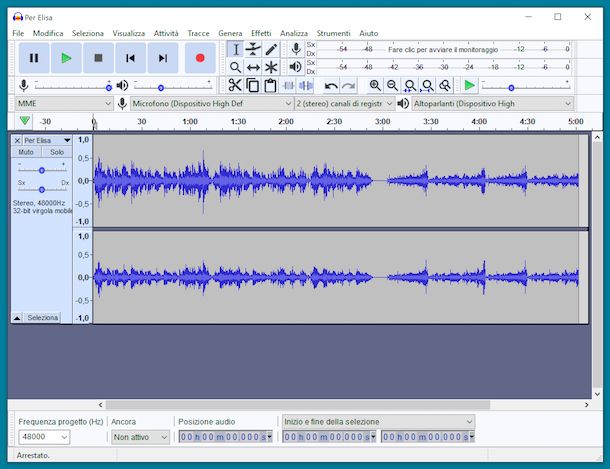
Task: Open the Microfono recording device dropdown
Action: pyautogui.click(x=212, y=103)
